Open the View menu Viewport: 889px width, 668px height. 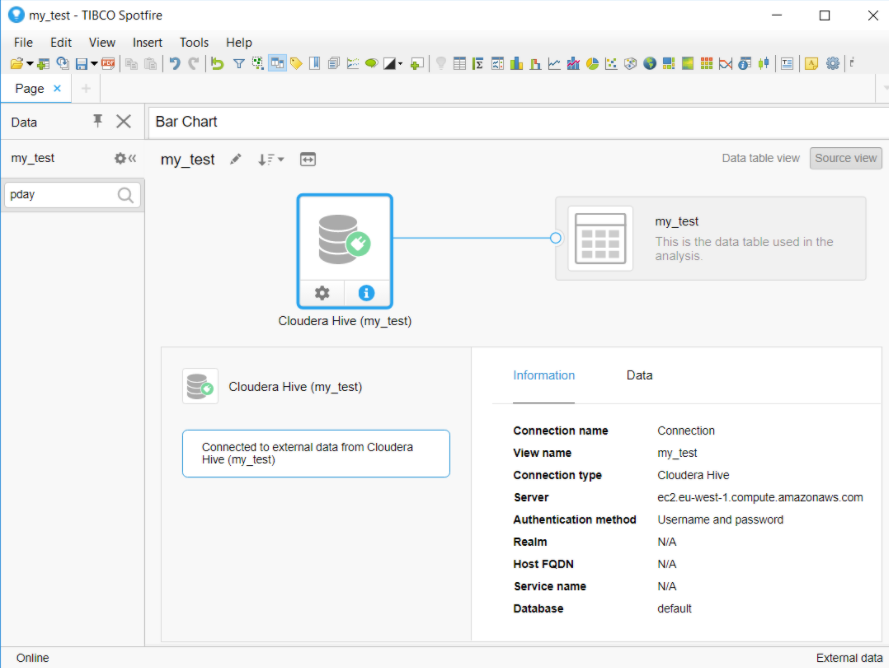[102, 43]
